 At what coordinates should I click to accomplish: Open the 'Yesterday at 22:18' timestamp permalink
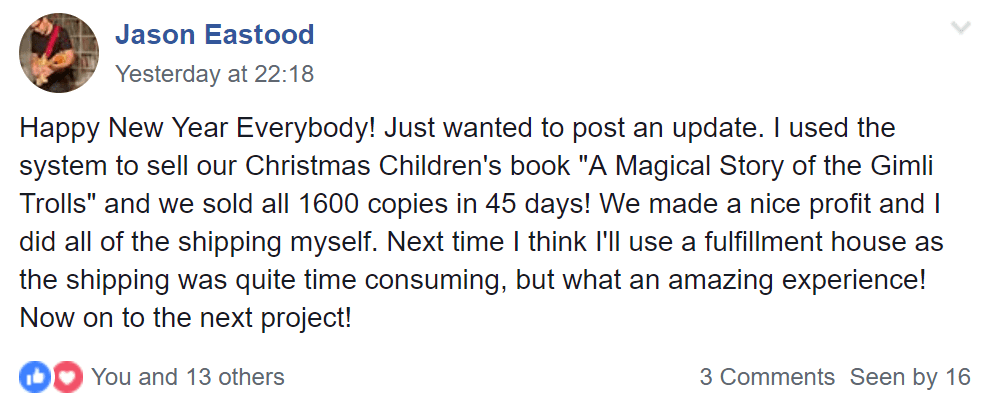tap(214, 74)
